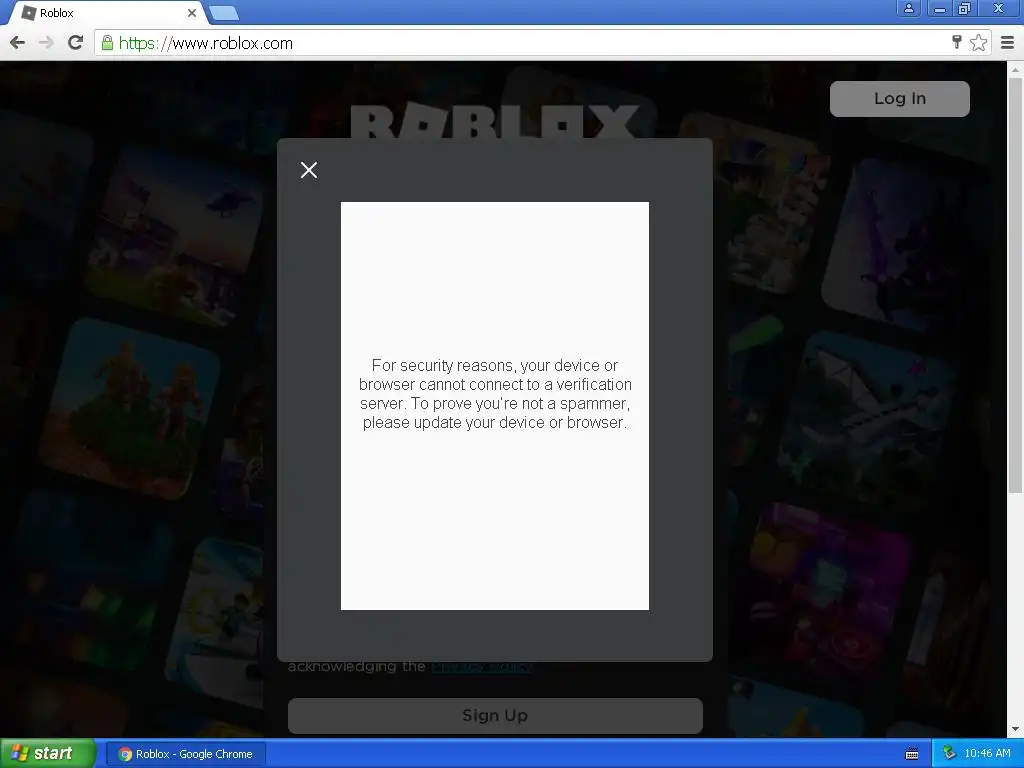Screen dimensions: 1024x768
Task: Click the vertical scrollbar thumb
Action: [1015, 285]
